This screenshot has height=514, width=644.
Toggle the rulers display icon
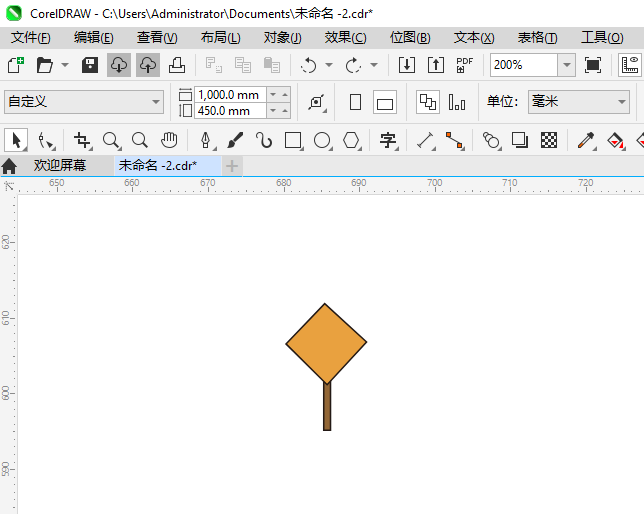(x=630, y=65)
